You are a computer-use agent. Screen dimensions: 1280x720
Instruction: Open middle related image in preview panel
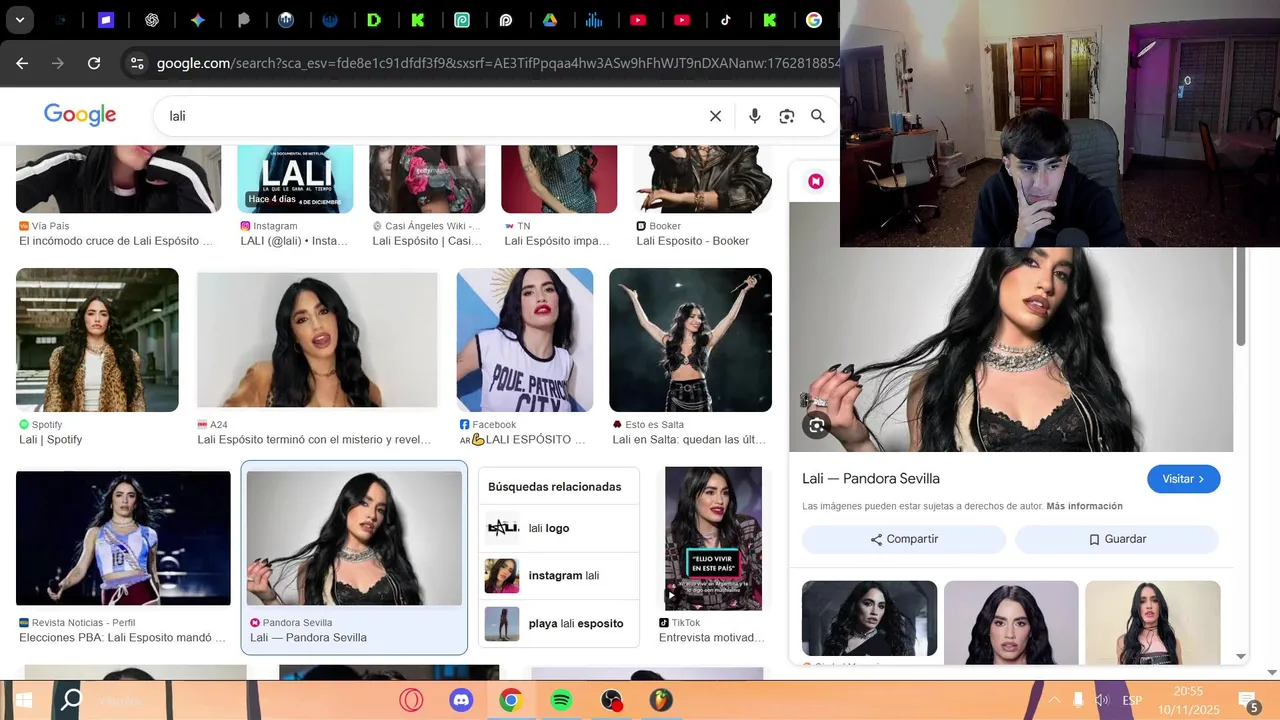coord(1011,622)
